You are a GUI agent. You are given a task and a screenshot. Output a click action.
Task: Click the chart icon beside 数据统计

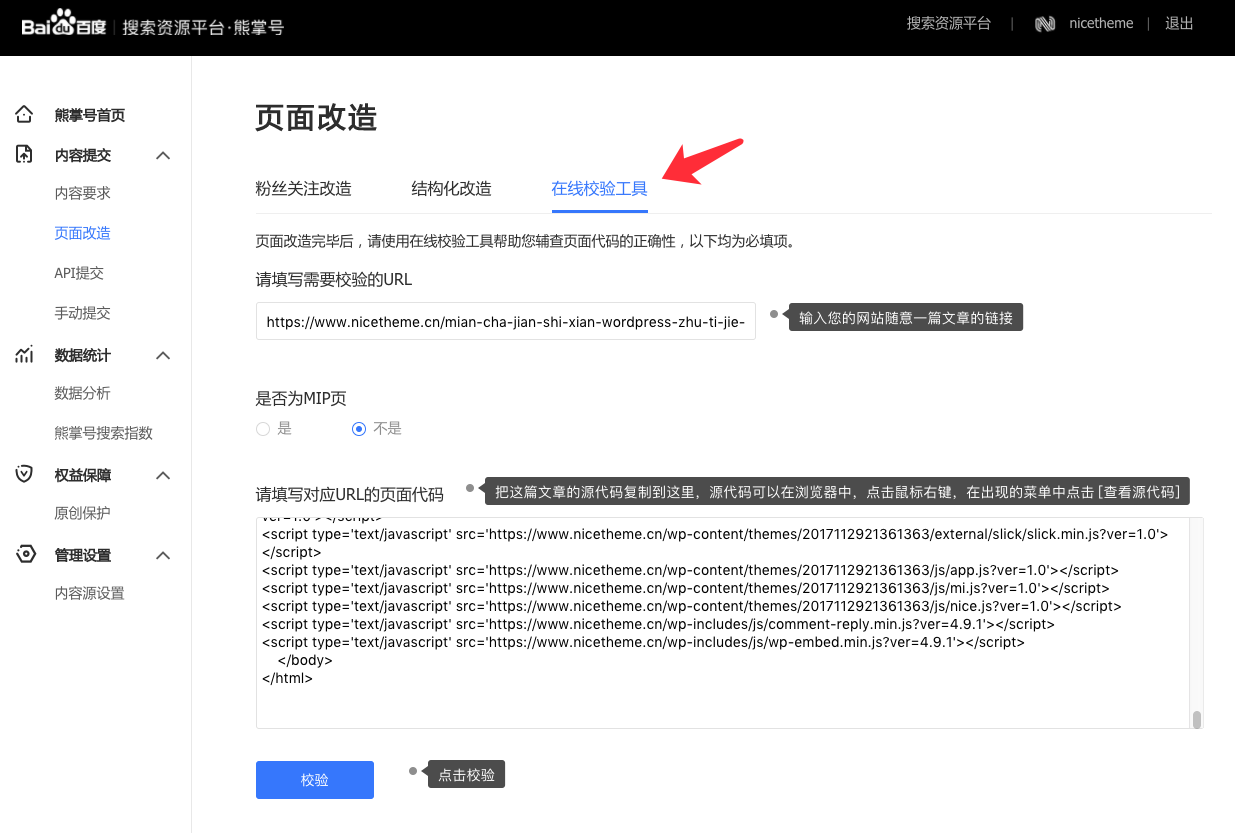pos(25,354)
